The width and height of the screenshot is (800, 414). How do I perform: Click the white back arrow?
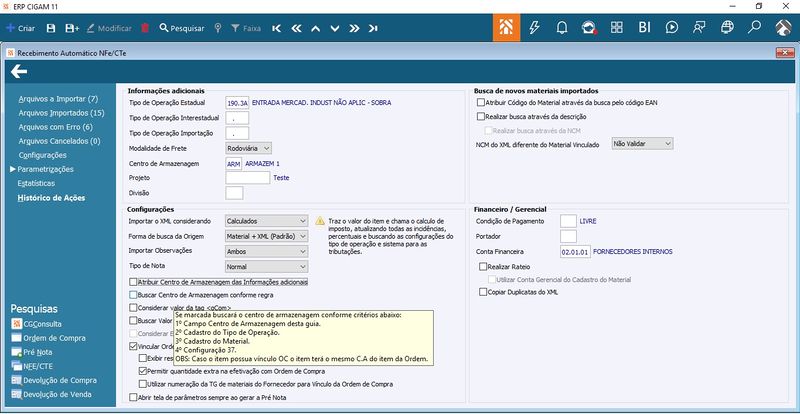click(x=19, y=71)
